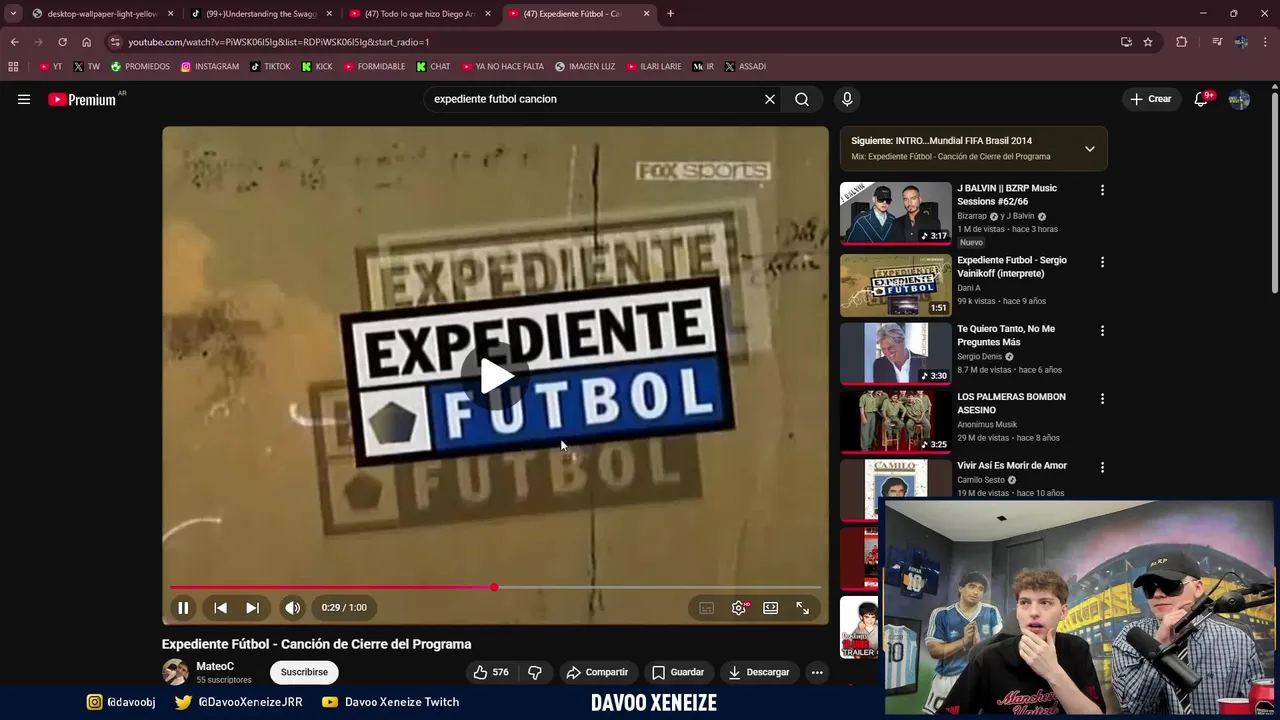The image size is (1280, 720).
Task: Toggle subtitles in the player
Action: tap(707, 607)
